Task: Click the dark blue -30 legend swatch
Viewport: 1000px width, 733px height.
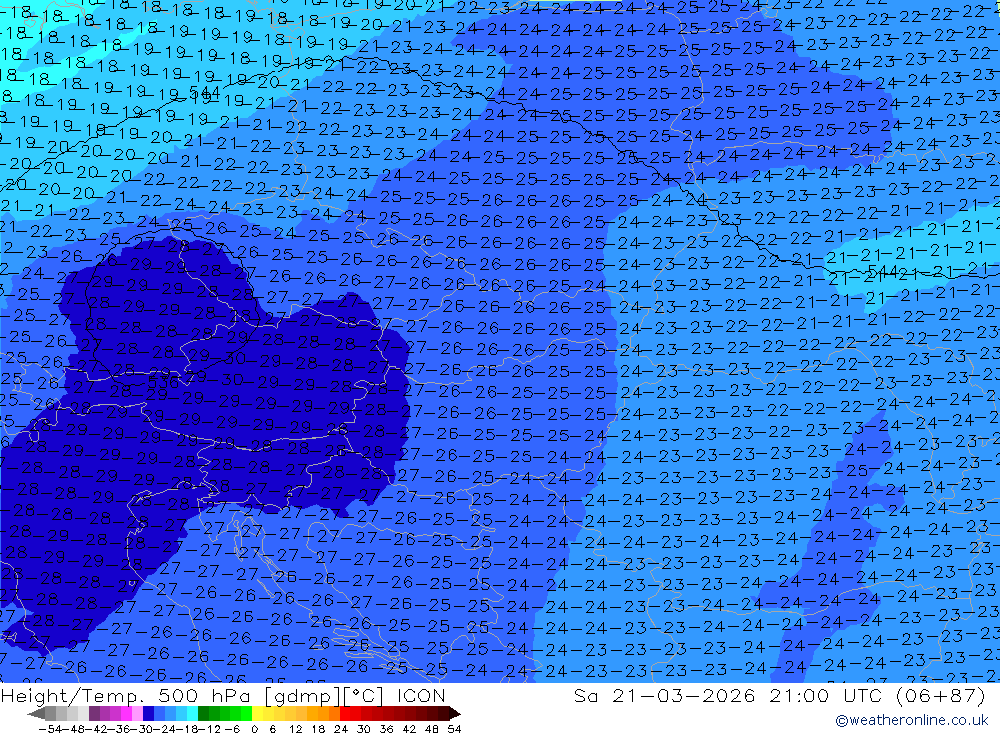Action: 148,713
